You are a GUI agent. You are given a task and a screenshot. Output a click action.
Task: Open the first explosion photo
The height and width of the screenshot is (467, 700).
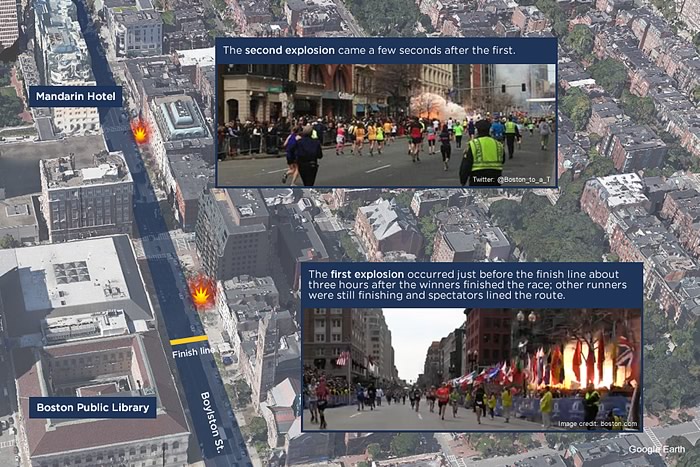(x=472, y=369)
